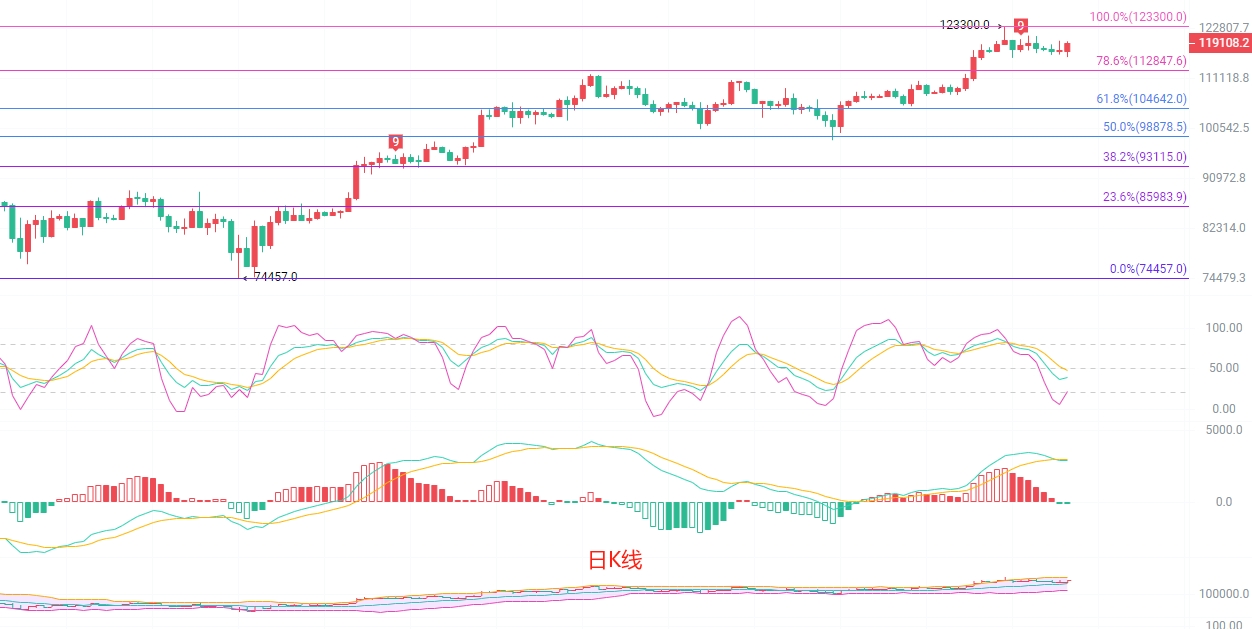
Task: Click the arrow beside the 123300.0 high label
Action: pyautogui.click(x=1000, y=26)
